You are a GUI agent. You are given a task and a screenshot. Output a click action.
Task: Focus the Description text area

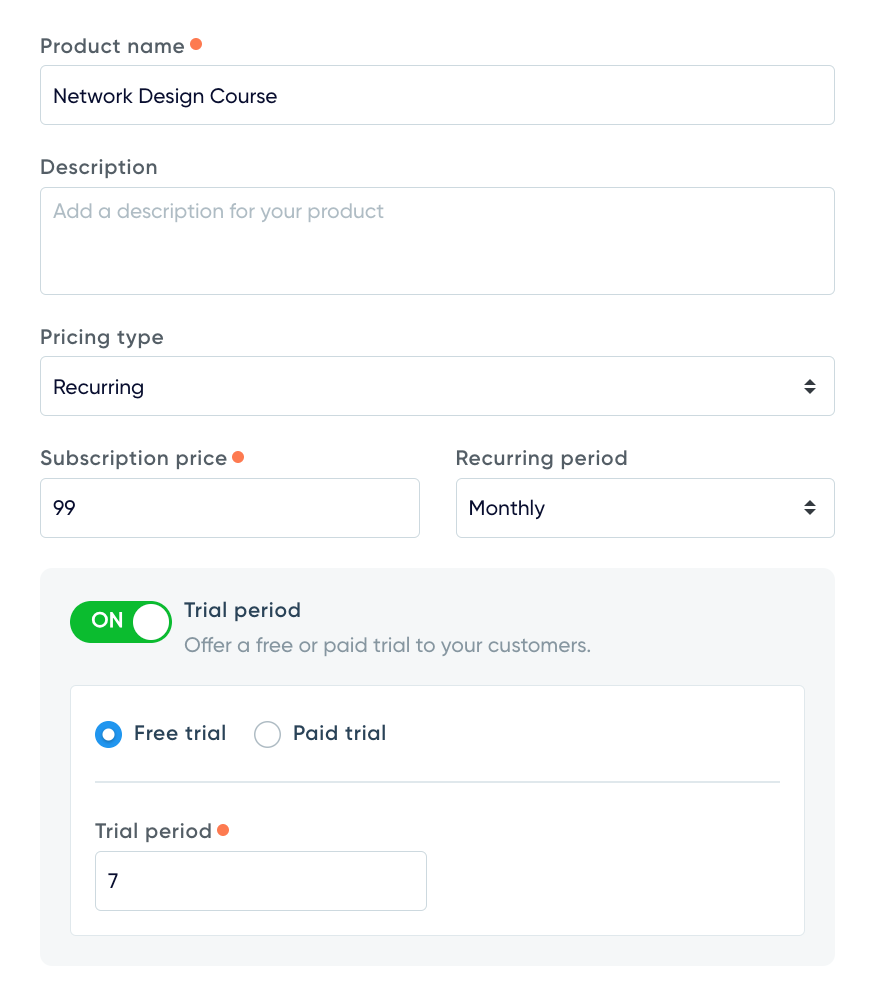[436, 241]
